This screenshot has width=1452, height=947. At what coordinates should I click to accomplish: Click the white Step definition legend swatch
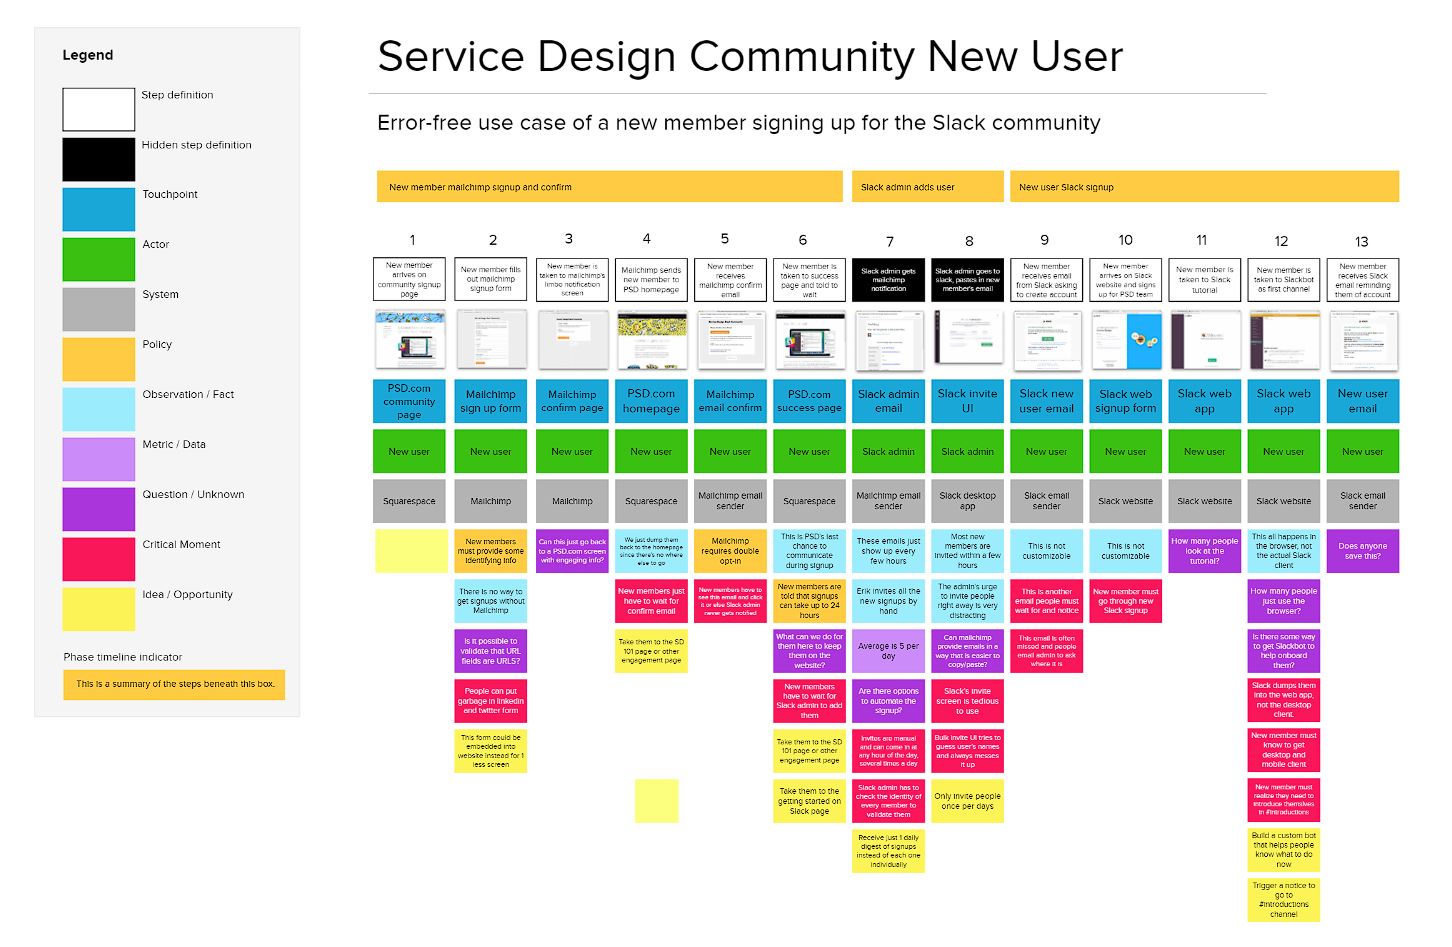pyautogui.click(x=98, y=109)
